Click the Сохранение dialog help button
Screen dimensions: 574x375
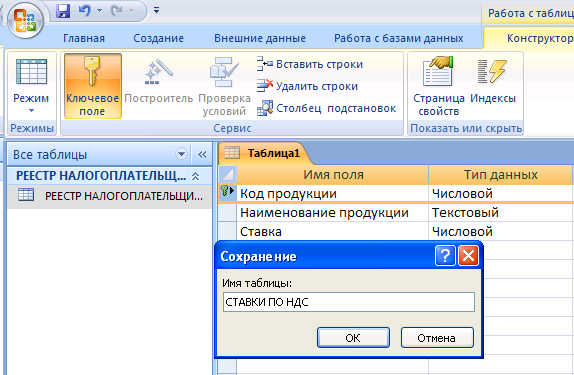click(x=445, y=256)
